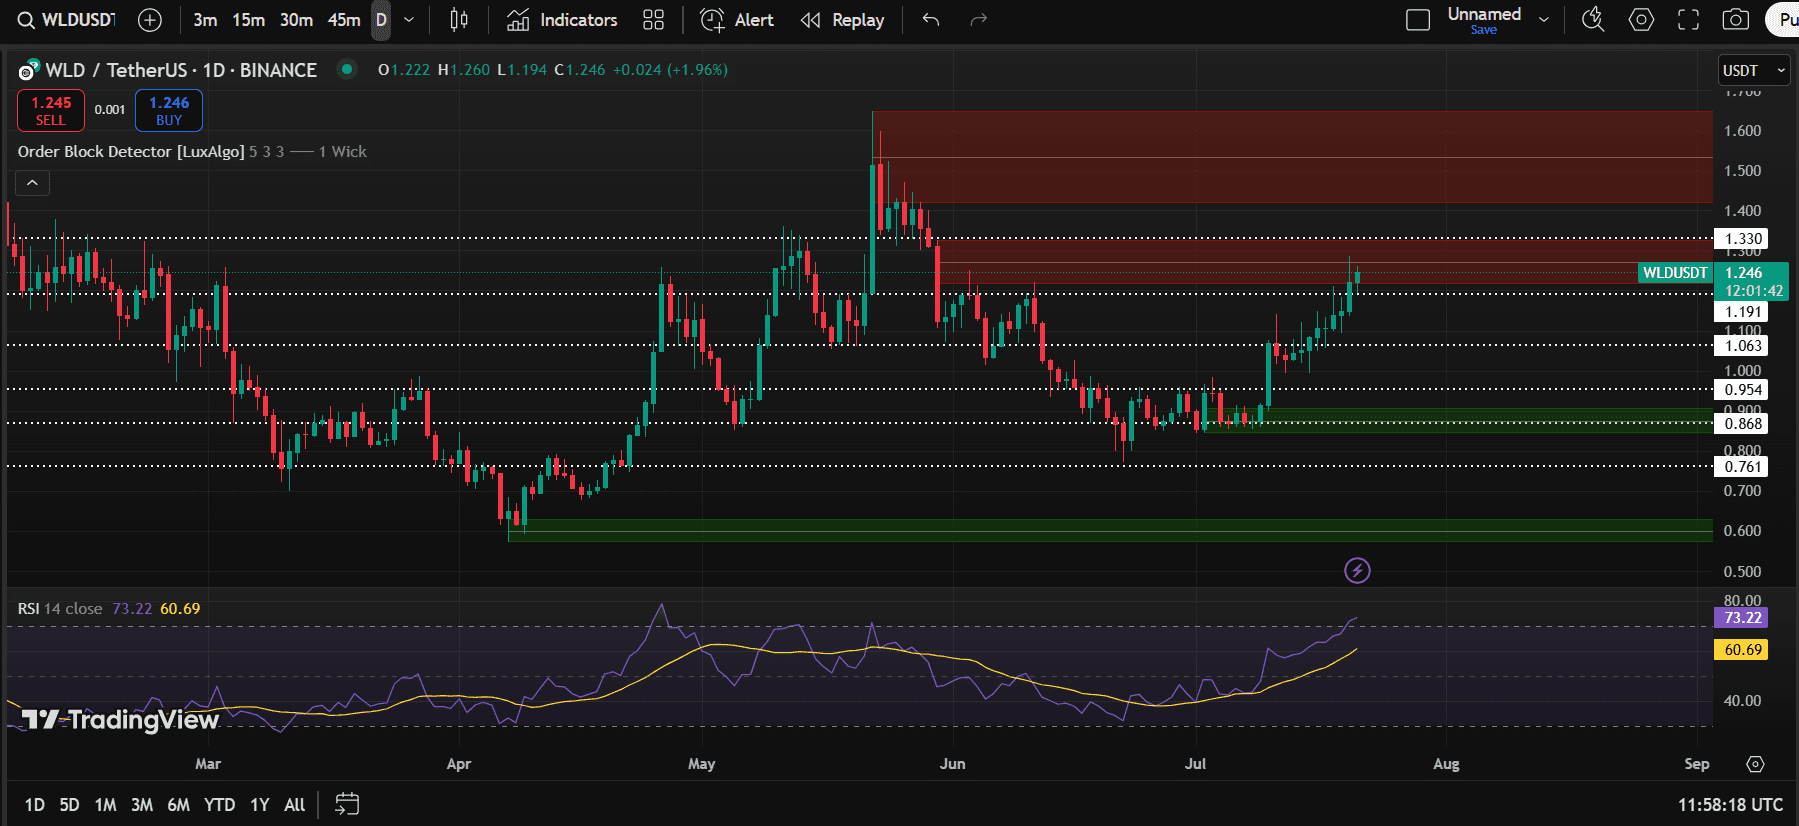Collapse the indicator legend arrow
1799x826 pixels.
[x=32, y=183]
